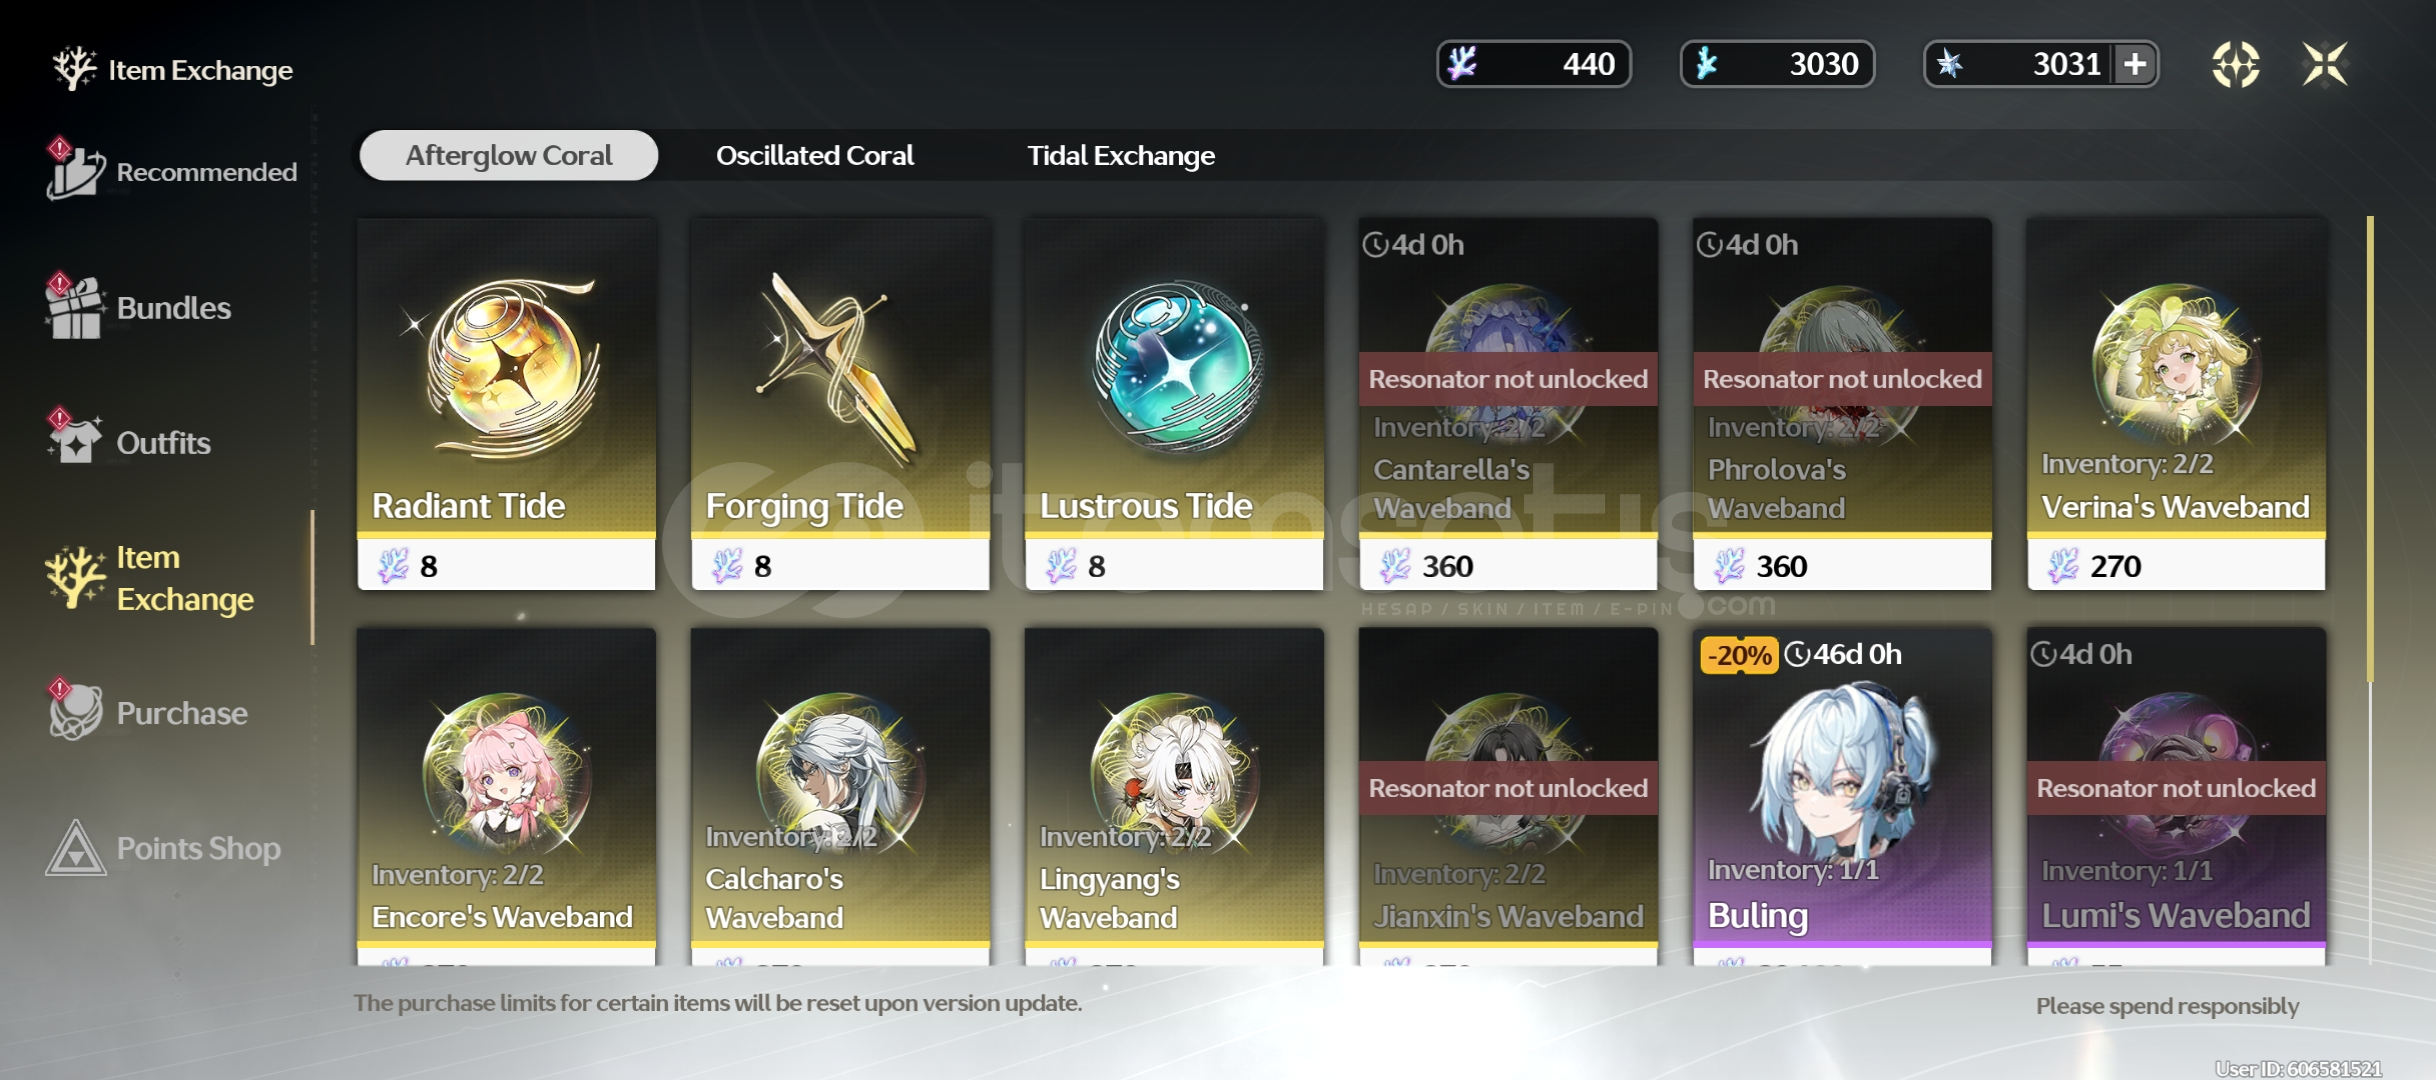Viewport: 2436px width, 1080px height.
Task: Switch to the Oscillated Coral tab
Action: [814, 156]
